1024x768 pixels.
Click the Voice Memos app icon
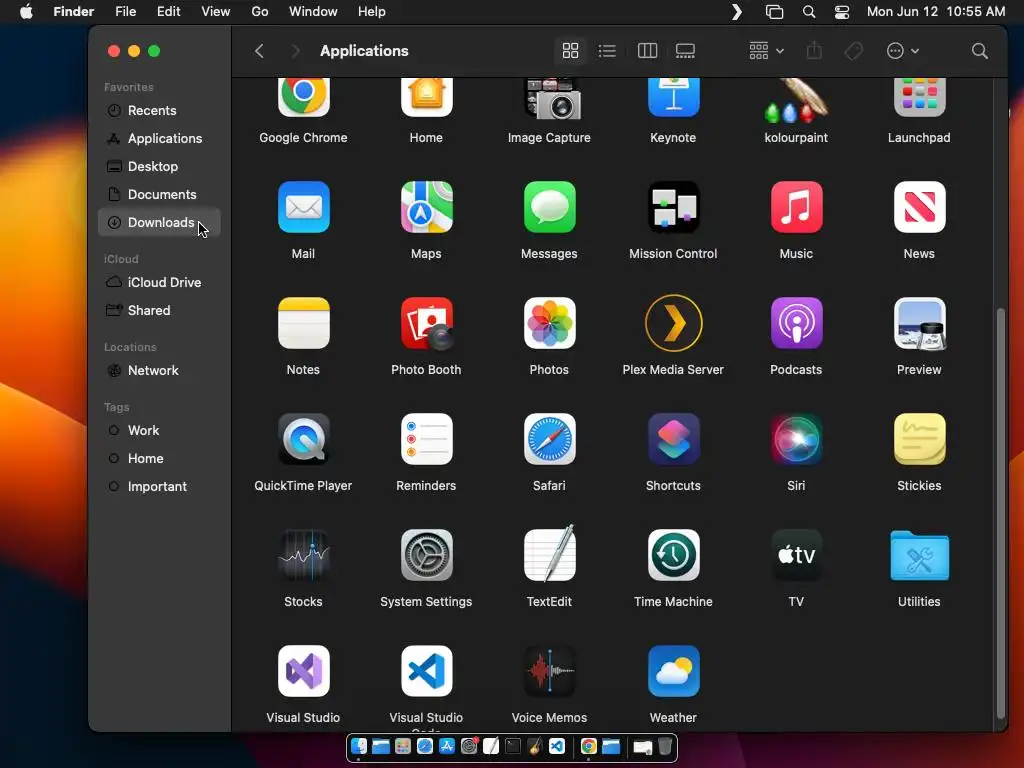(x=549, y=671)
